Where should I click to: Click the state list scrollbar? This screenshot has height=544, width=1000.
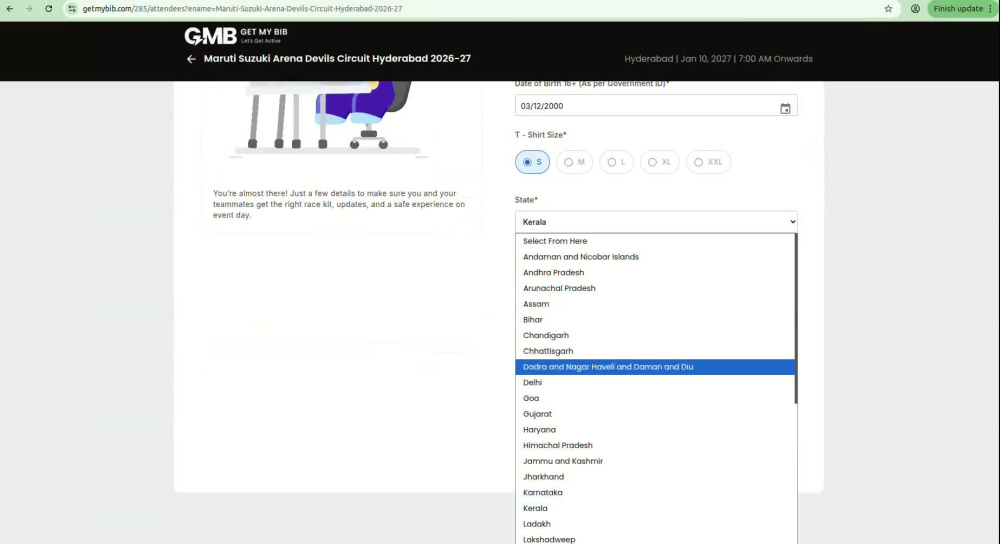click(796, 319)
